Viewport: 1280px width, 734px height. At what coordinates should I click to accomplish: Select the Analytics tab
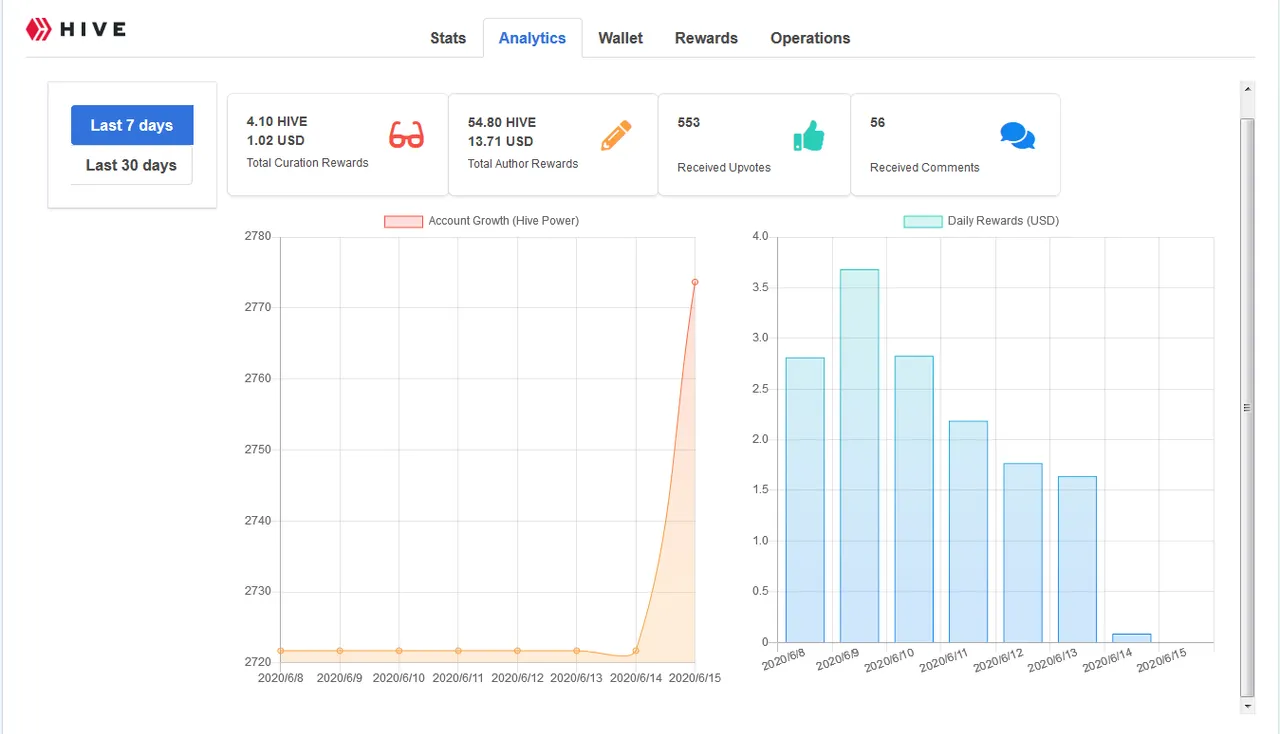click(x=532, y=38)
